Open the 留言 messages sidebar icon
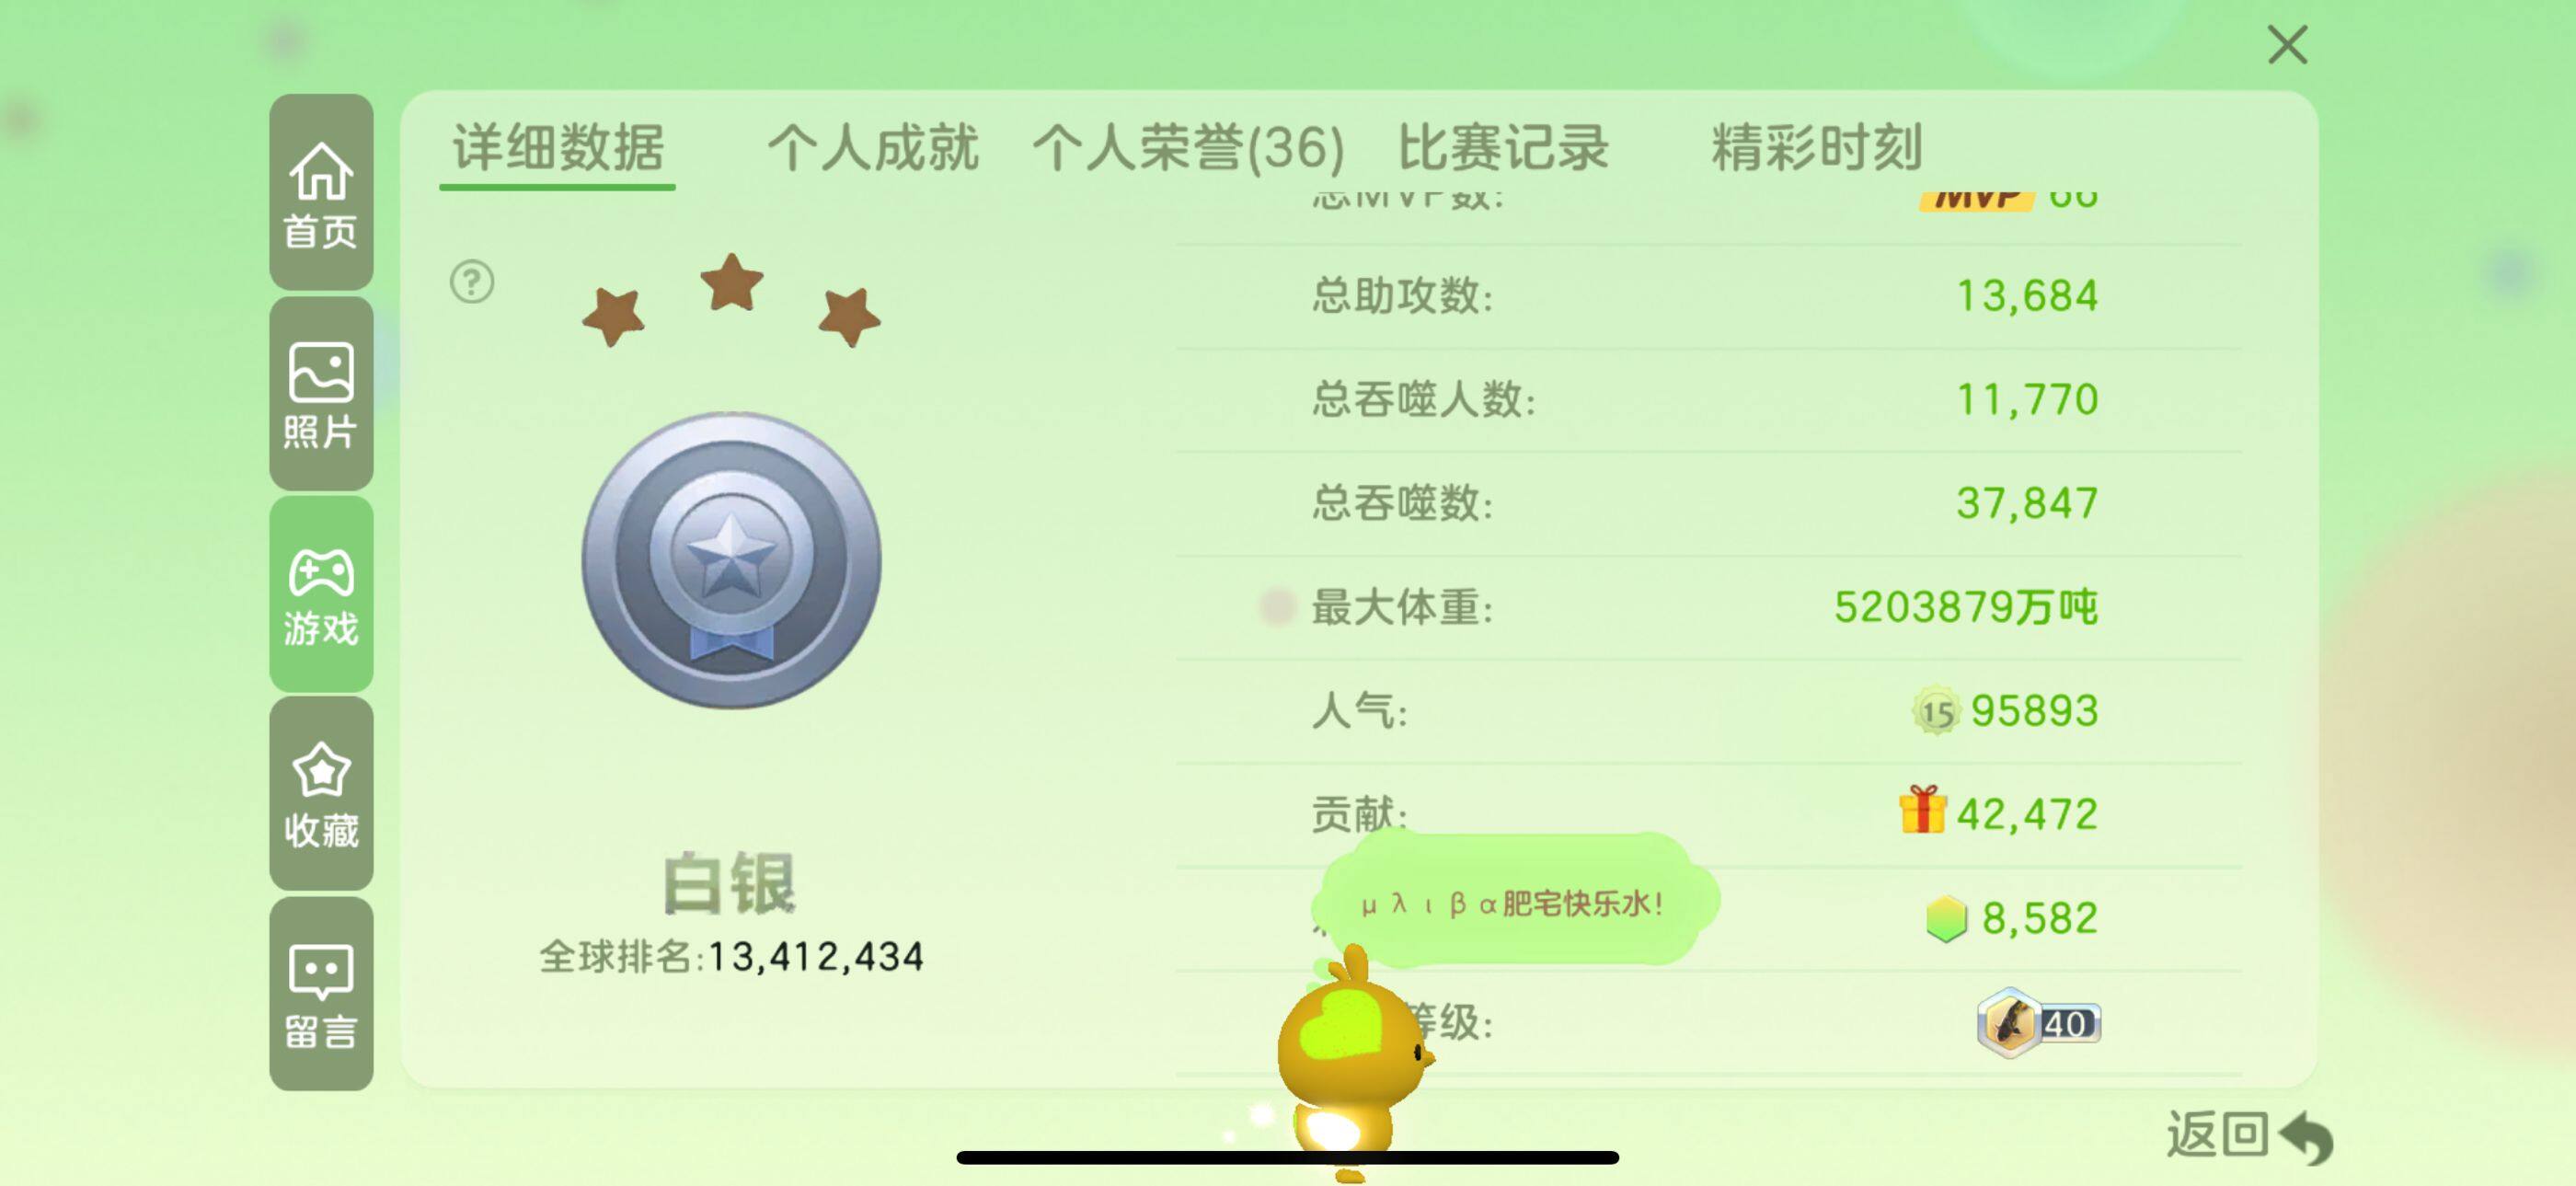 tap(321, 994)
